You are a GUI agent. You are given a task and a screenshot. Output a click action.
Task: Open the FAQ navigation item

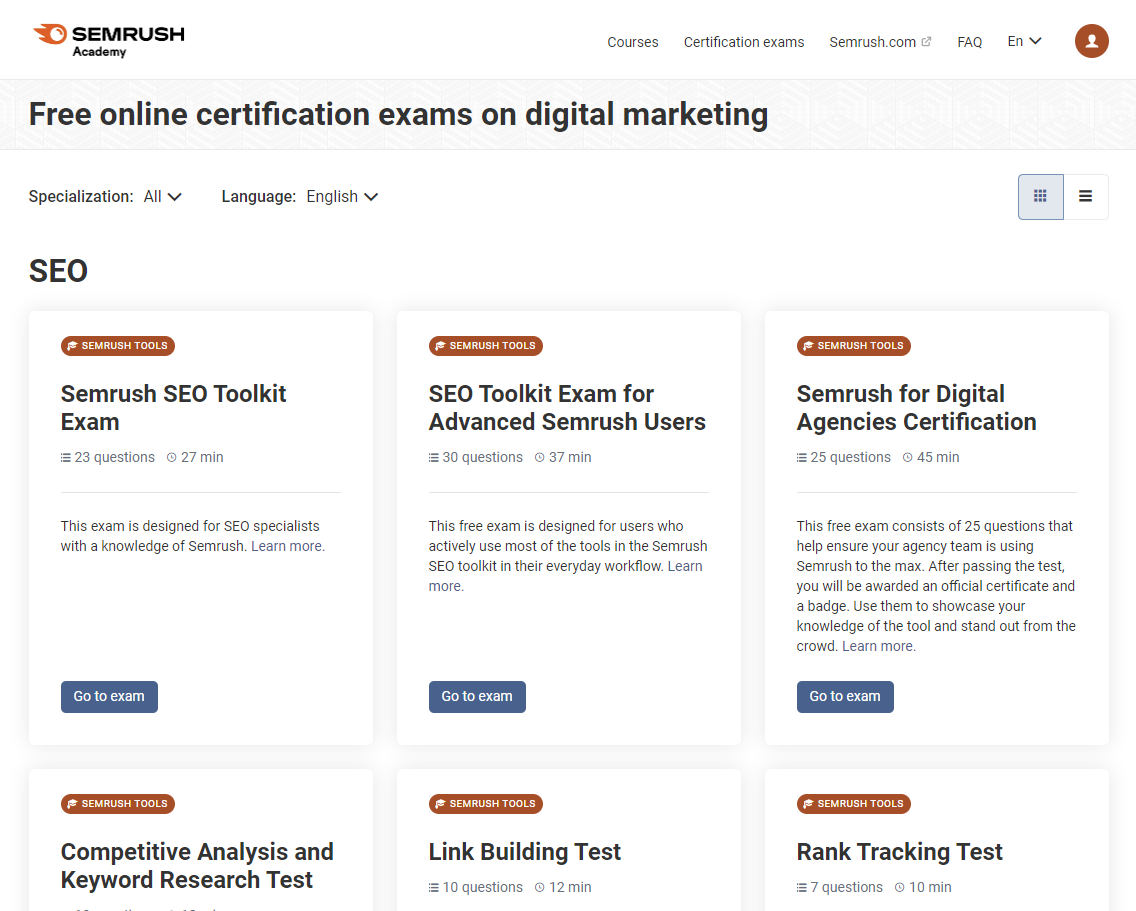coord(969,42)
